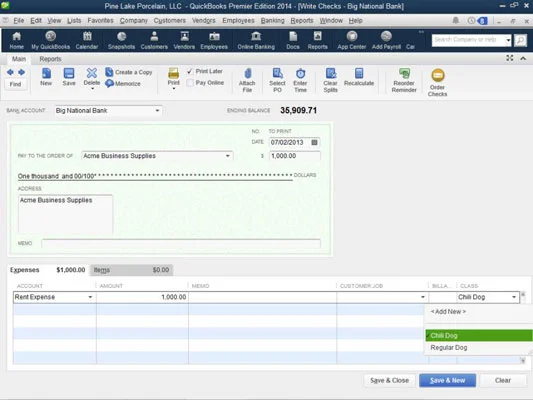Expand the Rent Expense account dropdown
Viewport: 533px width, 400px height.
pyautogui.click(x=90, y=297)
